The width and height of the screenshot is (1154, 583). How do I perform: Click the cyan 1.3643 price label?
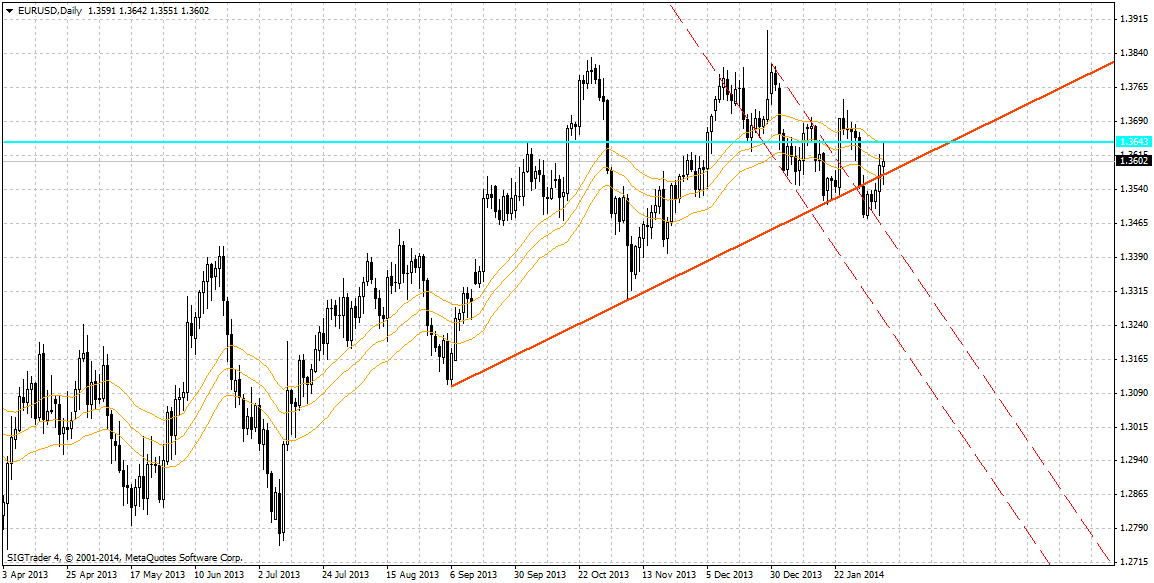pos(1133,141)
